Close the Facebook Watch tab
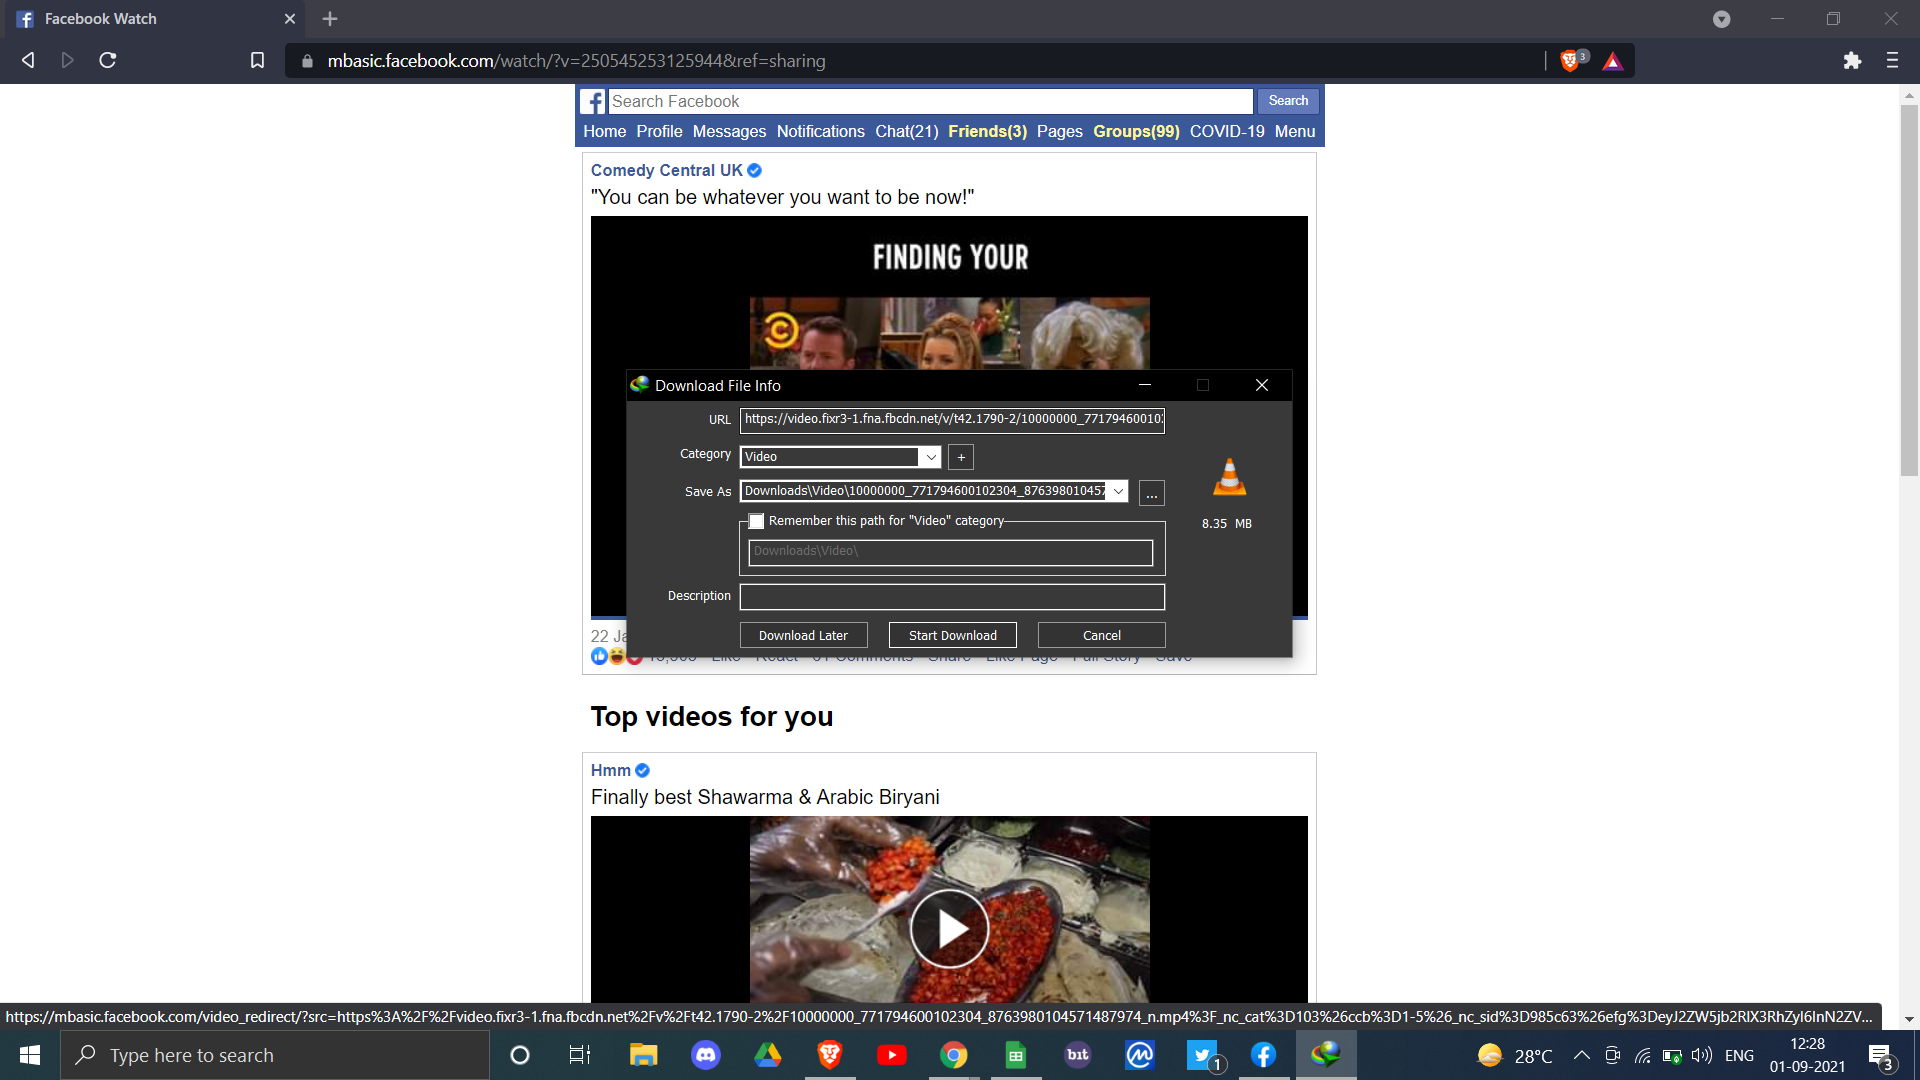1920x1080 pixels. point(290,19)
